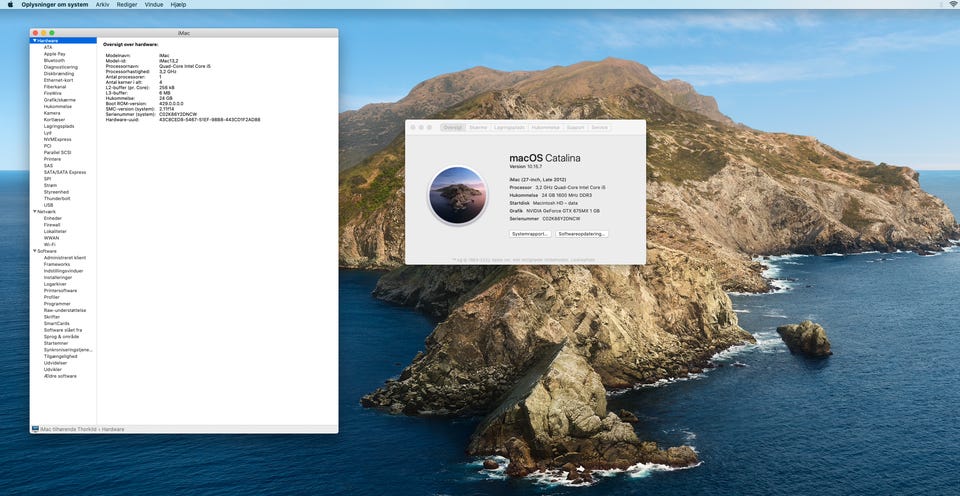Select Ældre software in the sidebar
Viewport: 960px width, 496px height.
tap(60, 376)
